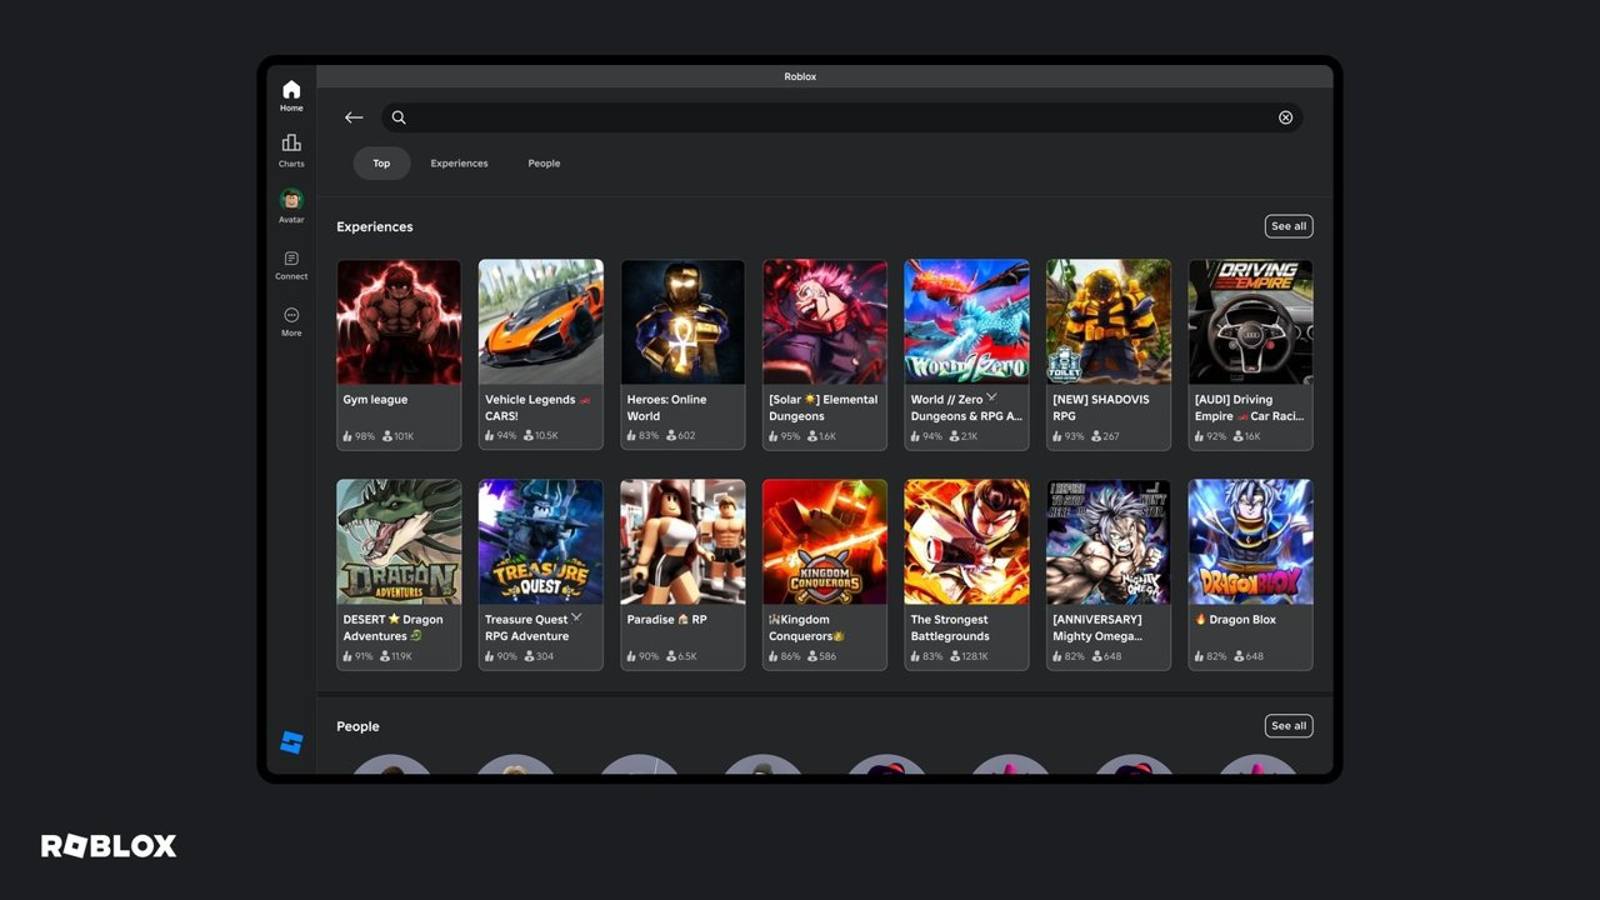
Task: Select the Top tab
Action: click(381, 163)
